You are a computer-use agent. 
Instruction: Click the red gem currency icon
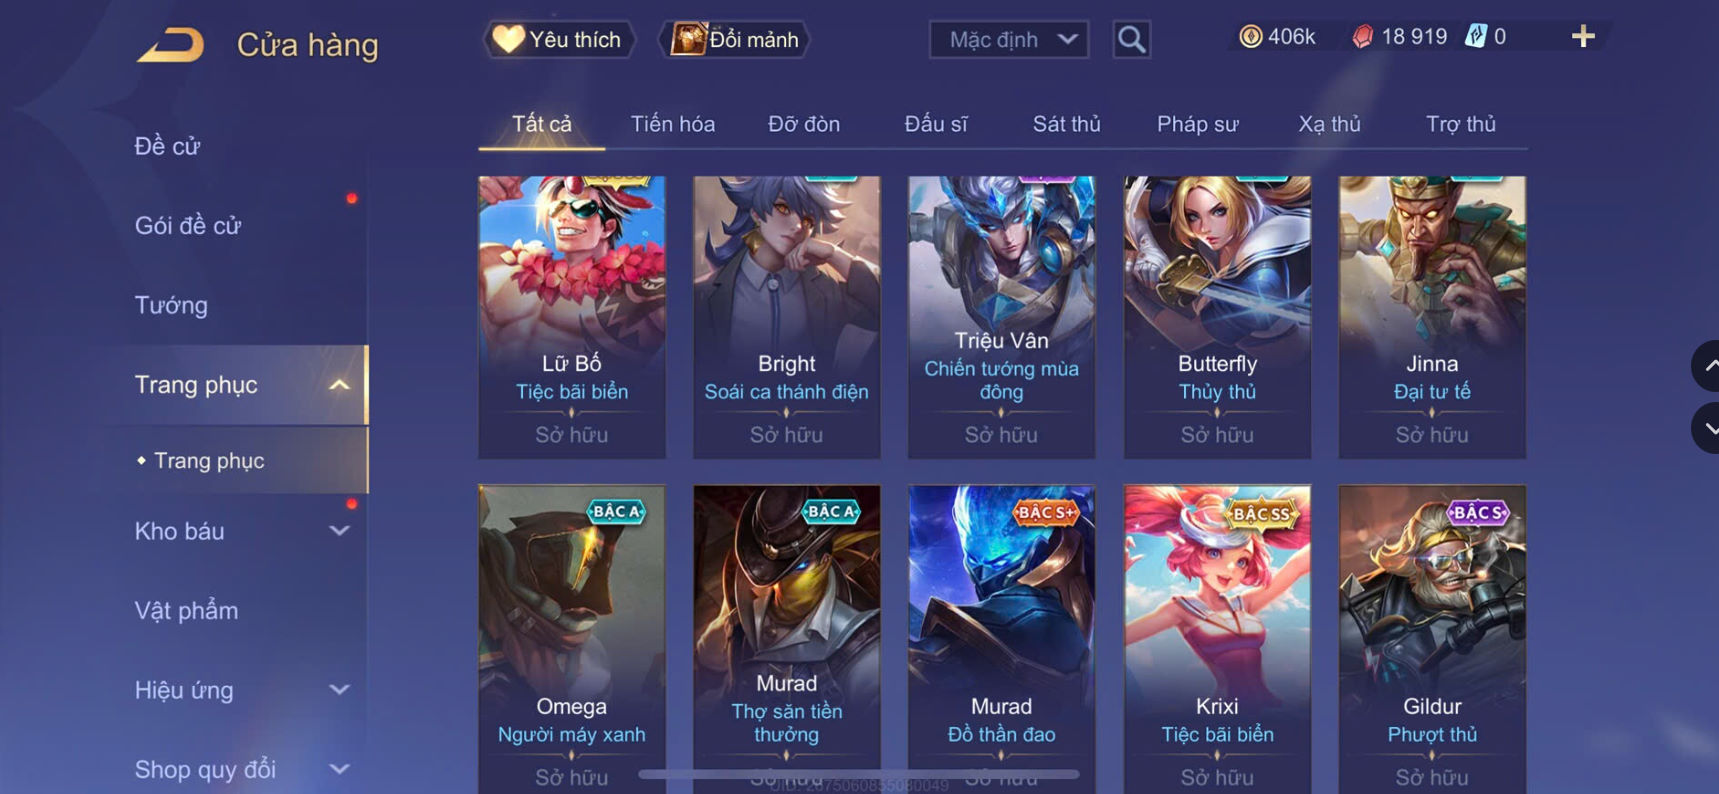tap(1362, 37)
